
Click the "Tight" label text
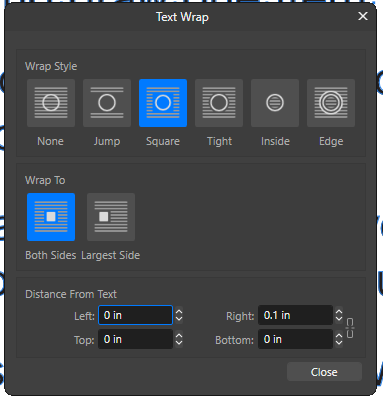point(219,141)
